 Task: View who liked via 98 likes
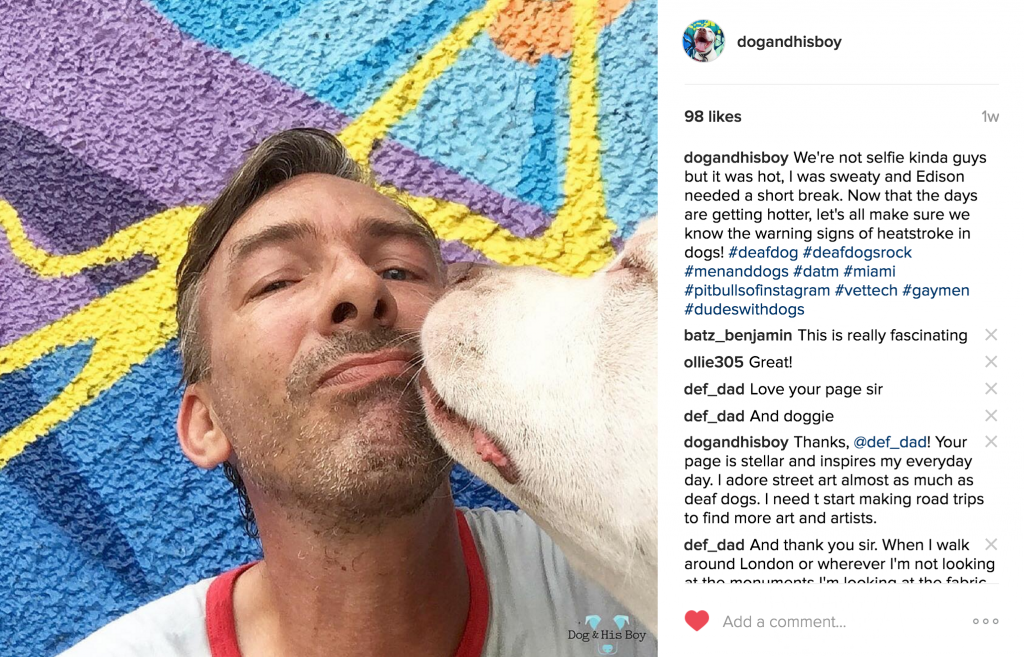tap(712, 117)
